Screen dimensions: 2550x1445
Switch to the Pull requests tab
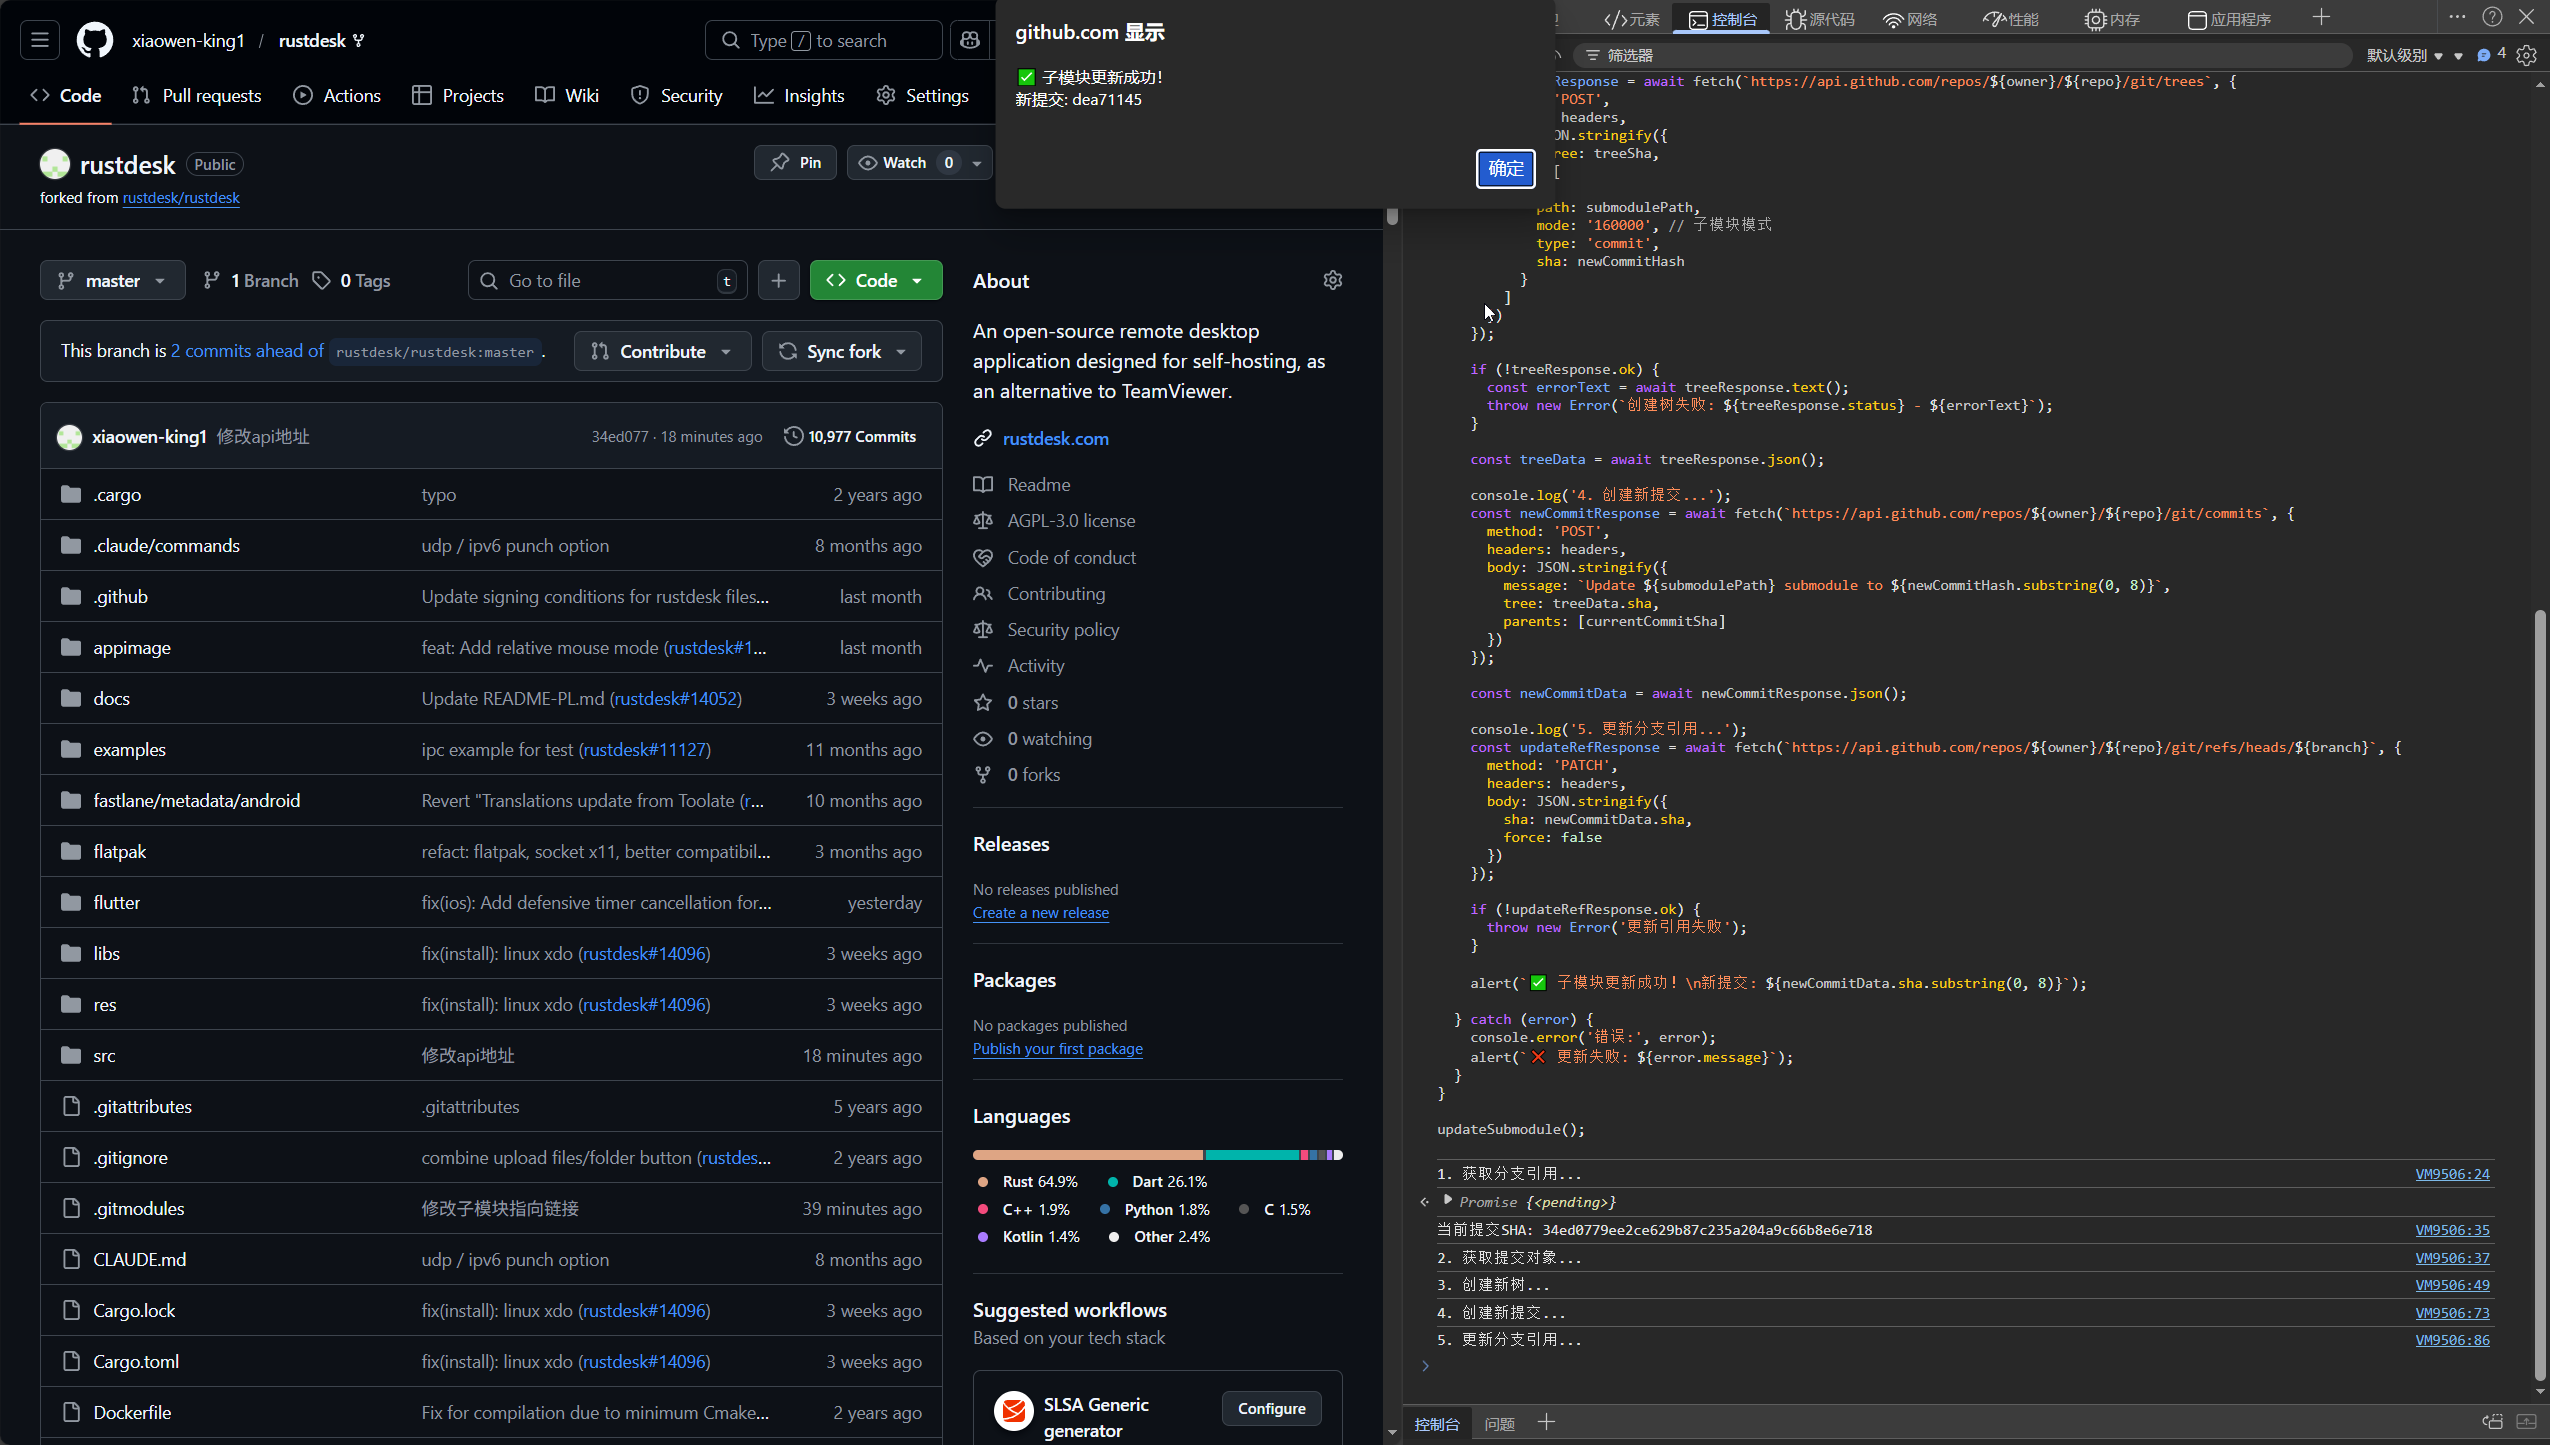click(x=196, y=95)
